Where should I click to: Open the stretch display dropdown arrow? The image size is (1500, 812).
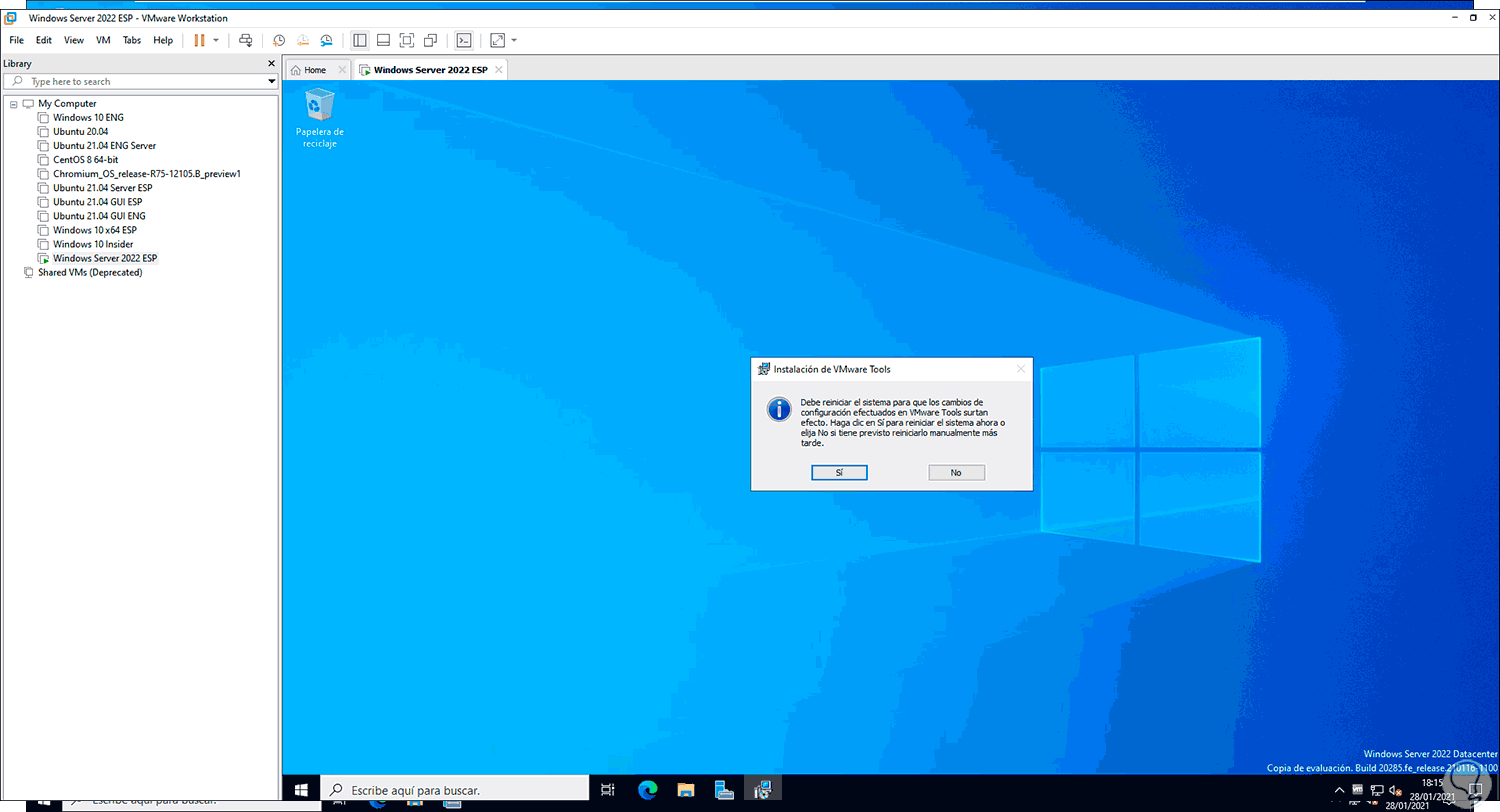pyautogui.click(x=514, y=40)
